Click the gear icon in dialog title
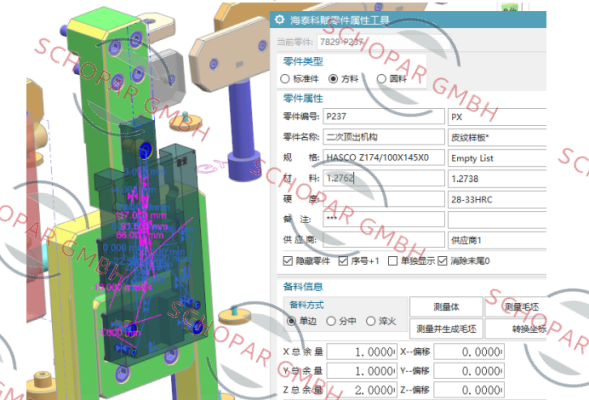The width and height of the screenshot is (589, 400). (x=279, y=20)
